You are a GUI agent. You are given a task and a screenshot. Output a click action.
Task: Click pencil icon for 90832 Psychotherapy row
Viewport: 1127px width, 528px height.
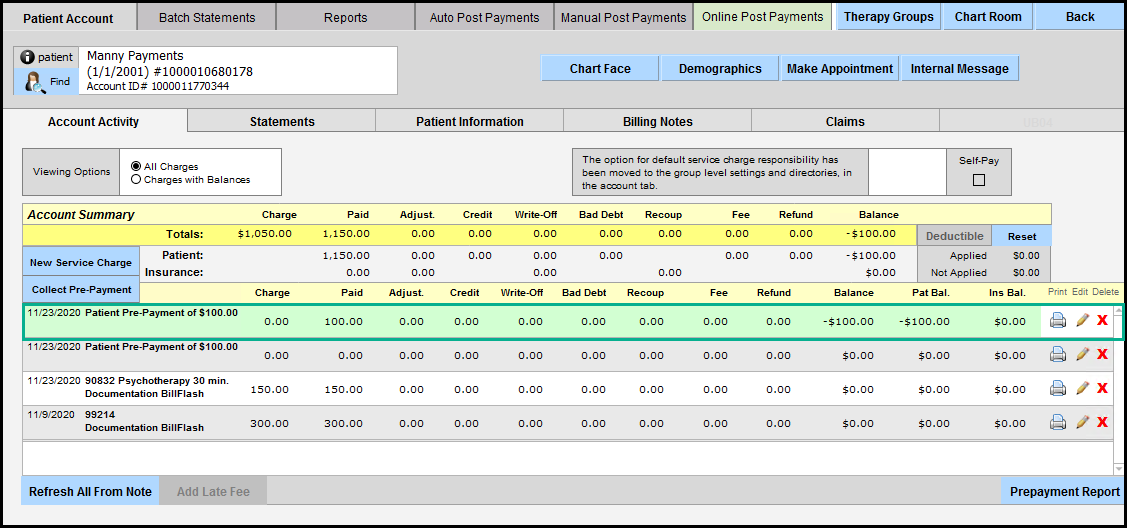point(1081,389)
